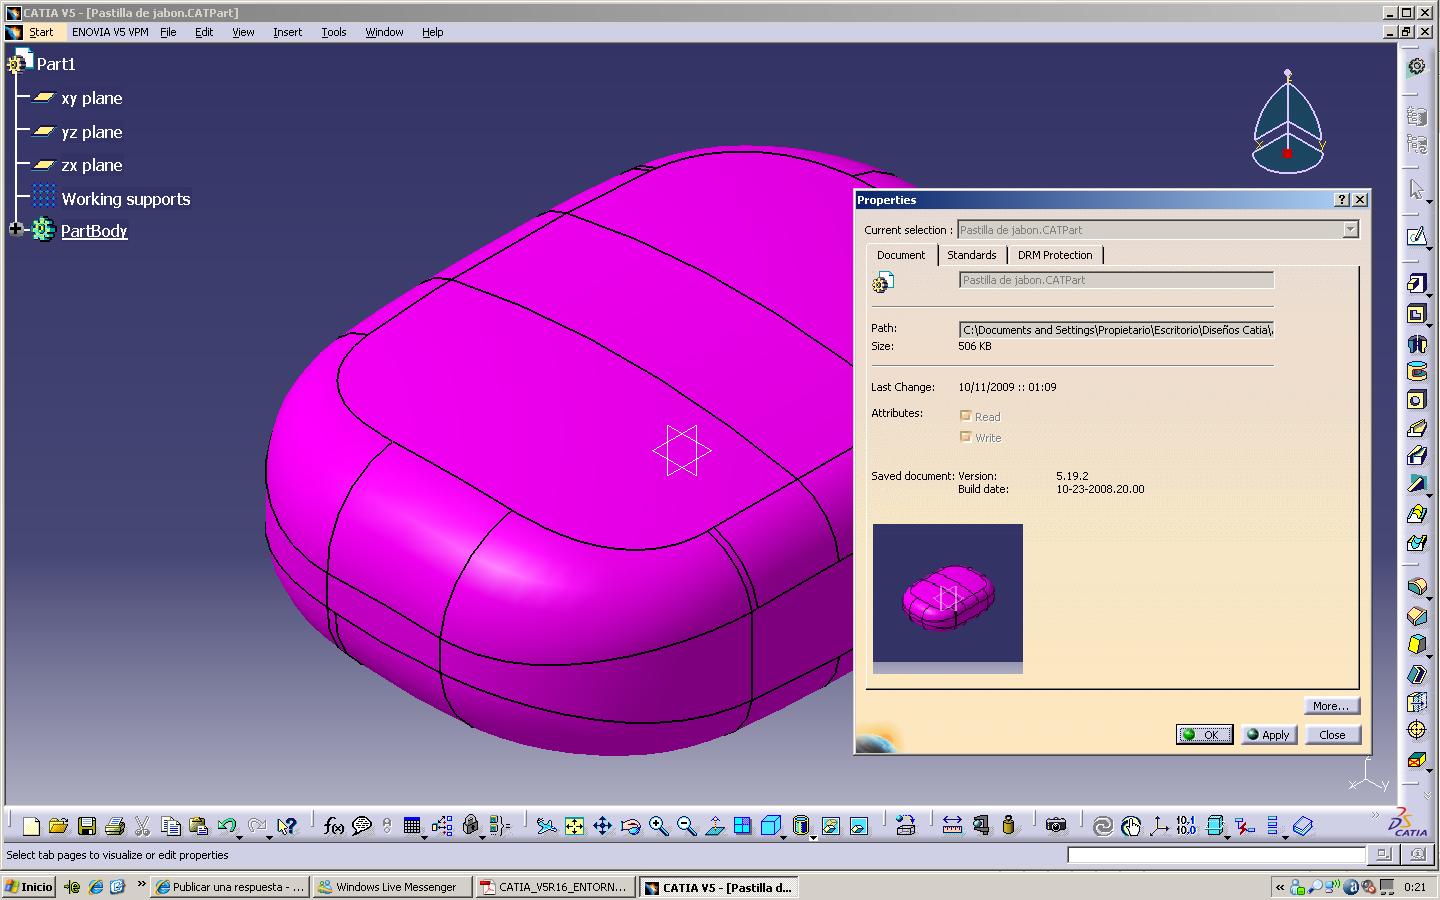Click the Paste clipboard icon
1440x900 pixels.
coord(198,826)
